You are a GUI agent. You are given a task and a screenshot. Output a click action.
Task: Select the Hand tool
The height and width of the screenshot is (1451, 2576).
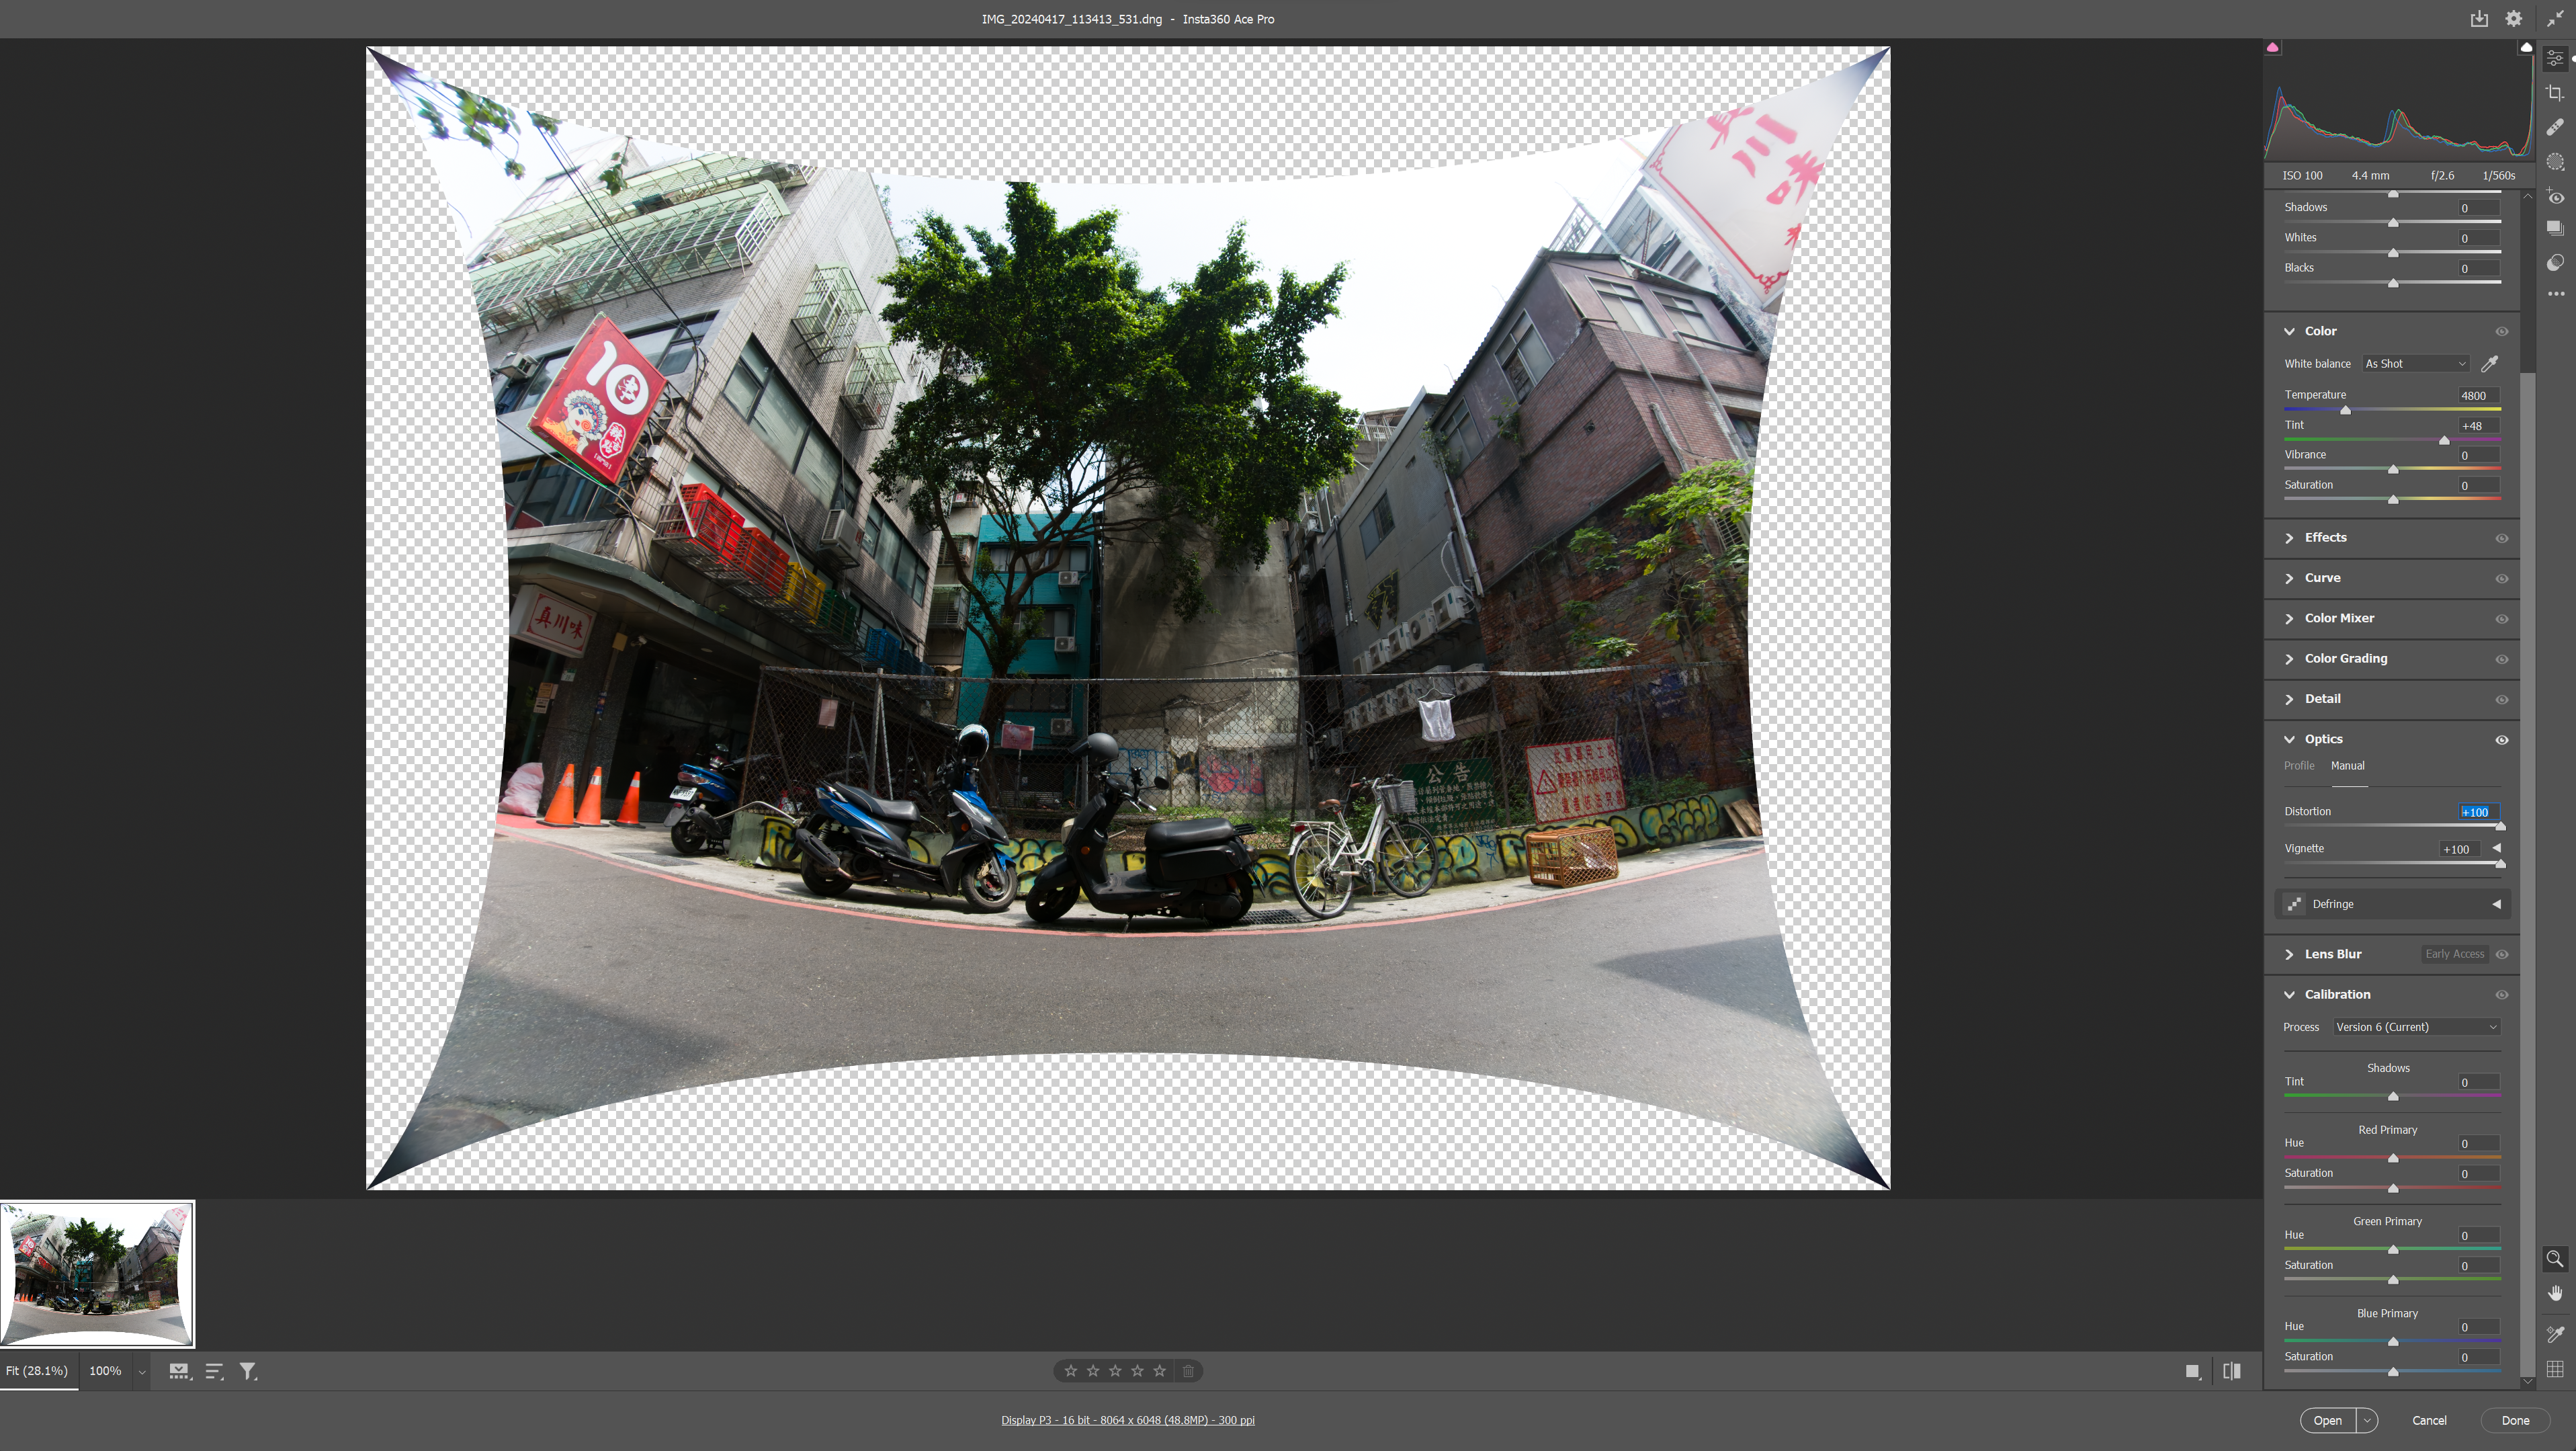click(2555, 1293)
